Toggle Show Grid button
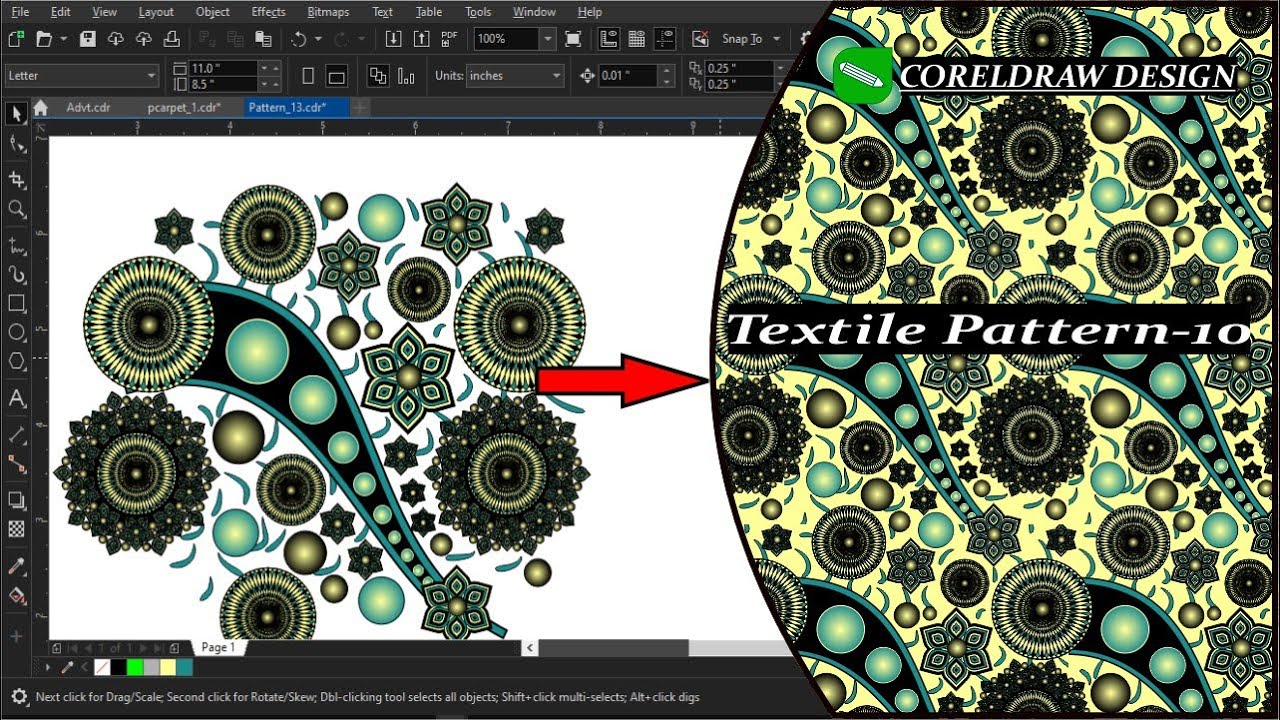The width and height of the screenshot is (1280, 720). coord(636,39)
